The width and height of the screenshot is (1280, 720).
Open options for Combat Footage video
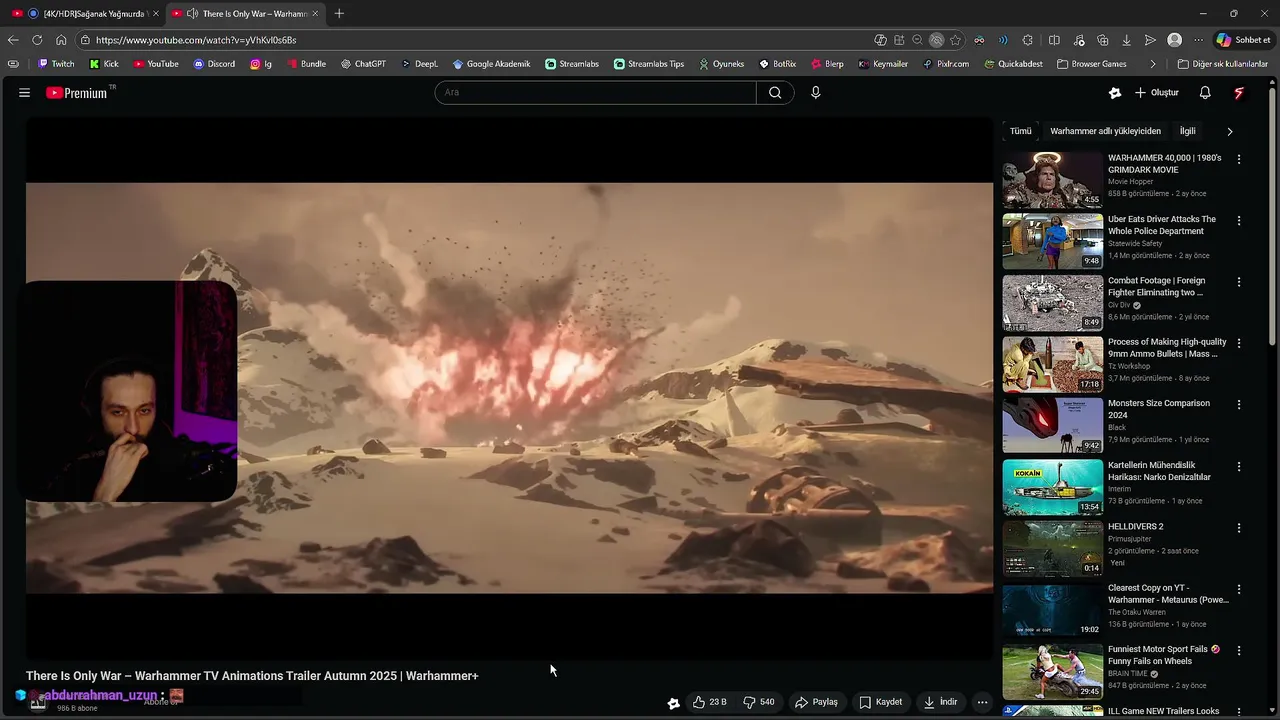(1239, 282)
